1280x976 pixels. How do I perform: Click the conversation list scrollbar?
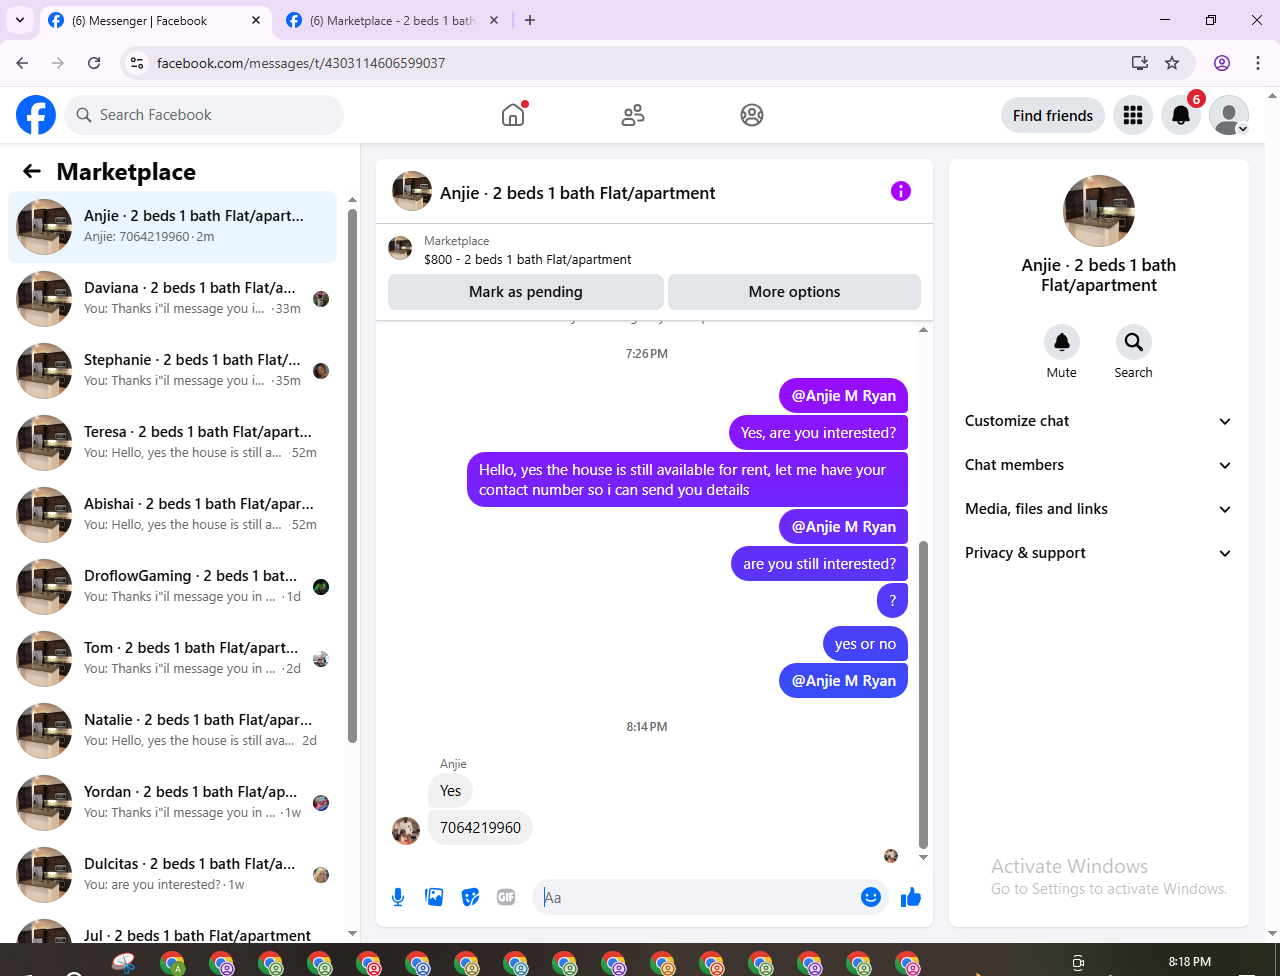pyautogui.click(x=352, y=475)
